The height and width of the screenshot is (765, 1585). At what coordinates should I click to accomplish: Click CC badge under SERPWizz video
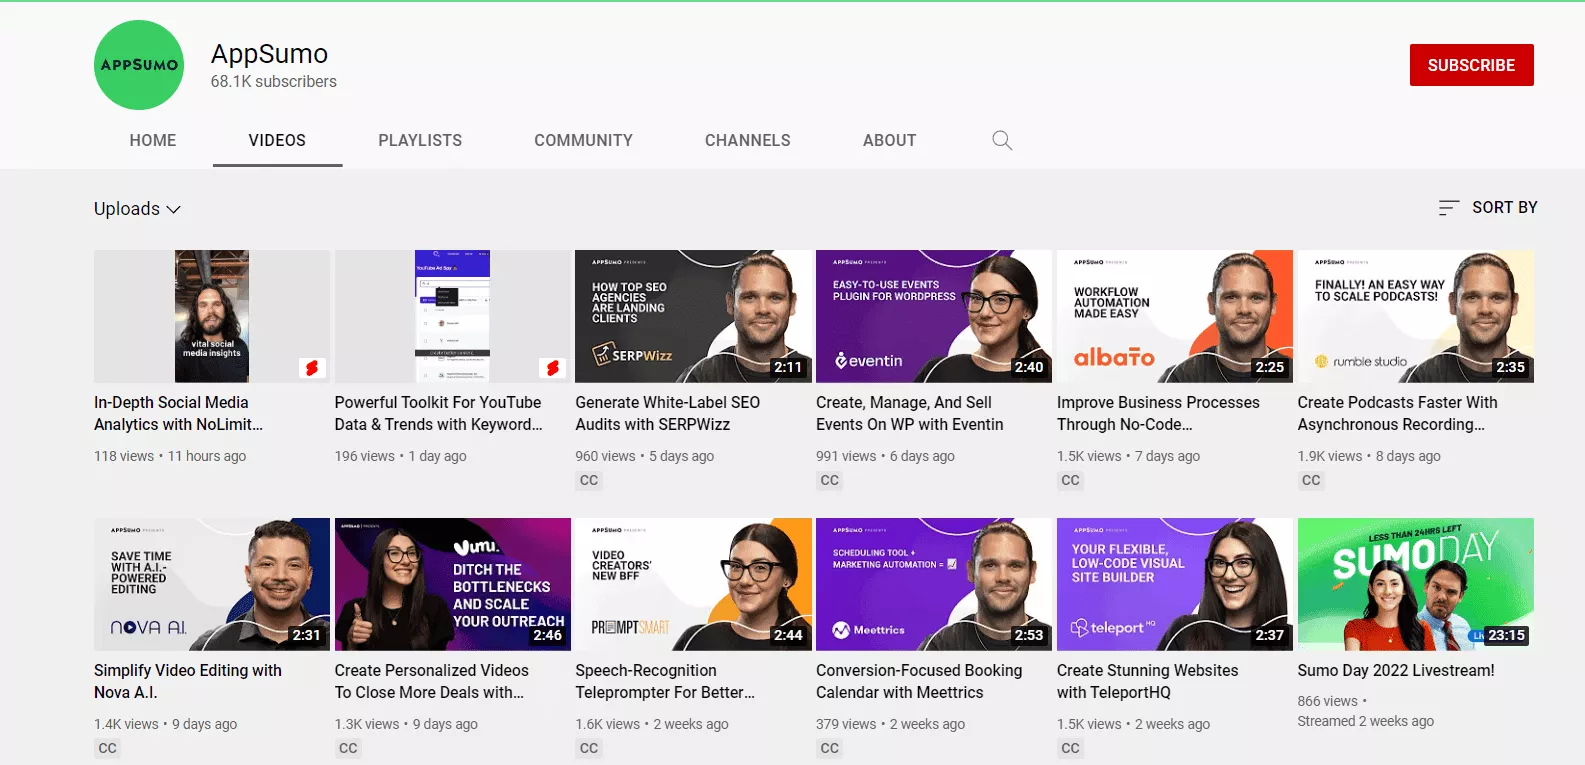[x=589, y=480]
